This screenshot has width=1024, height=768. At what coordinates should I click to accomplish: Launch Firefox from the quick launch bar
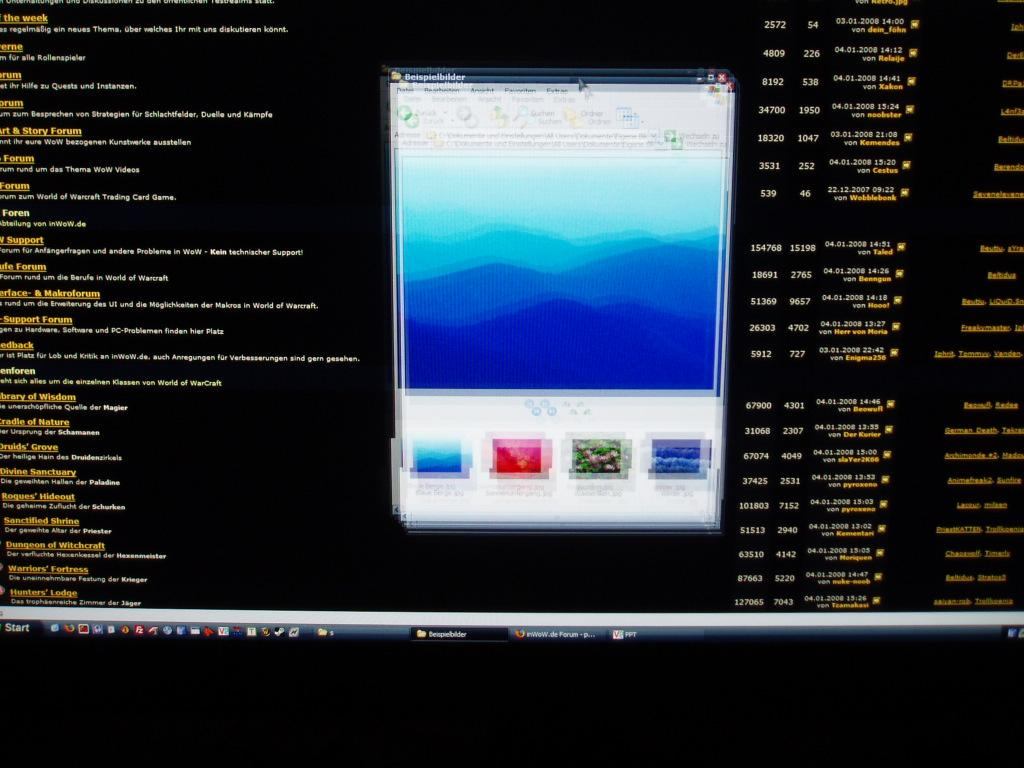coord(69,629)
